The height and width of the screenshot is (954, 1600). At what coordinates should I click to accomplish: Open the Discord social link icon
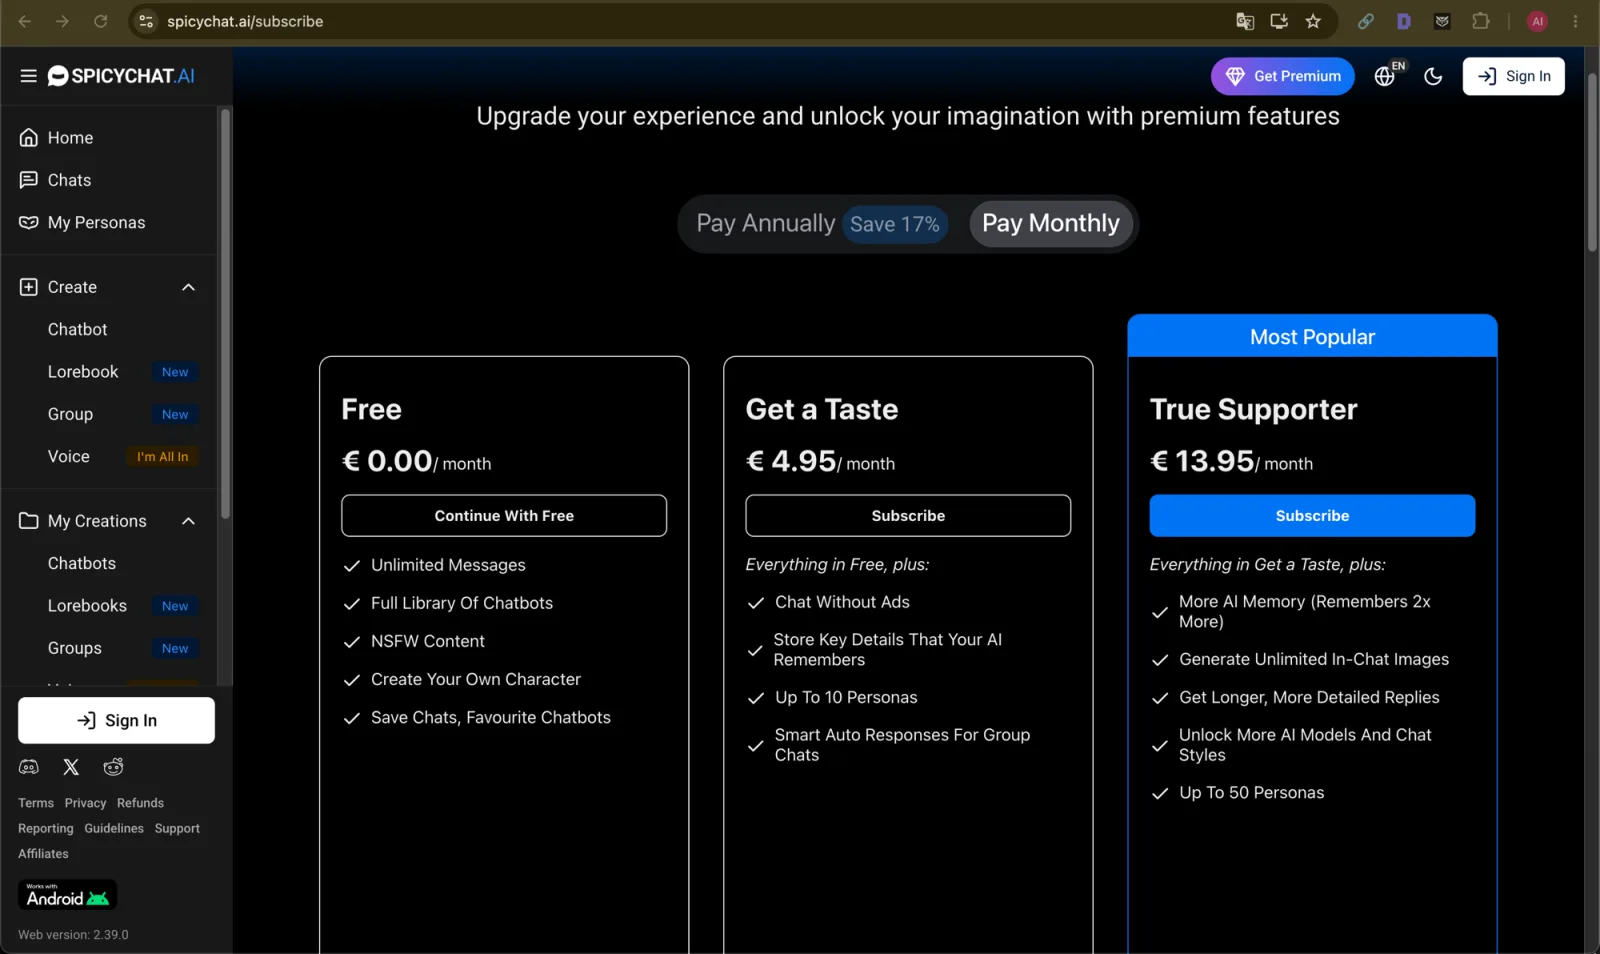(29, 767)
